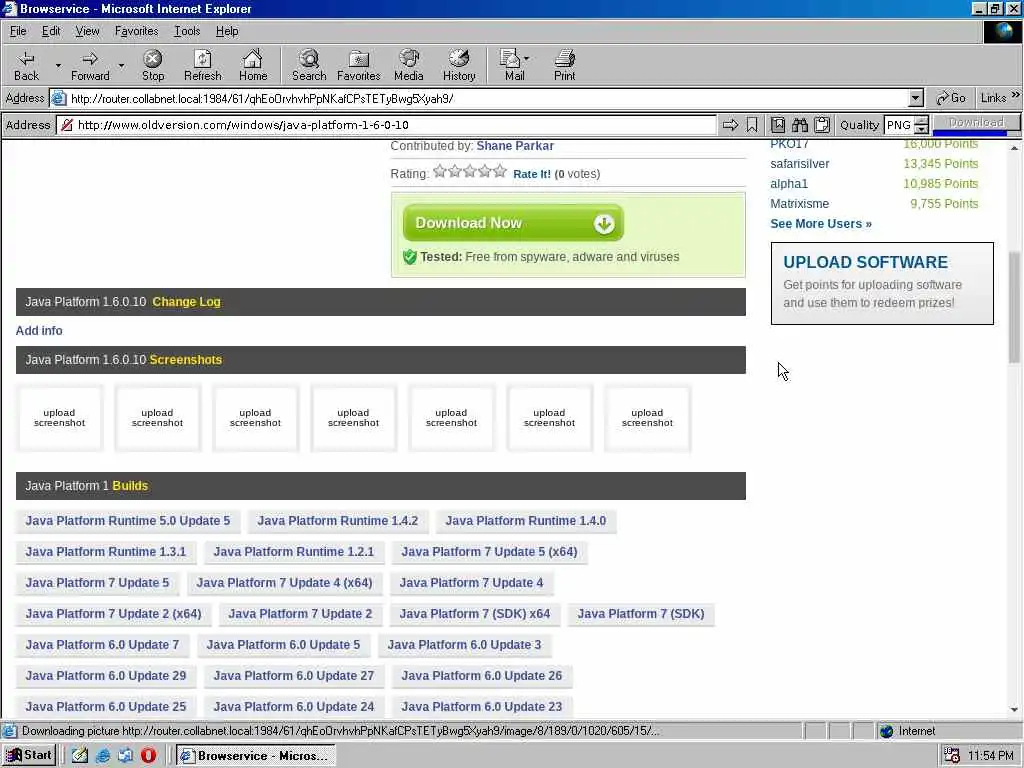Launch Outlook Express from quick launch

(x=125, y=756)
